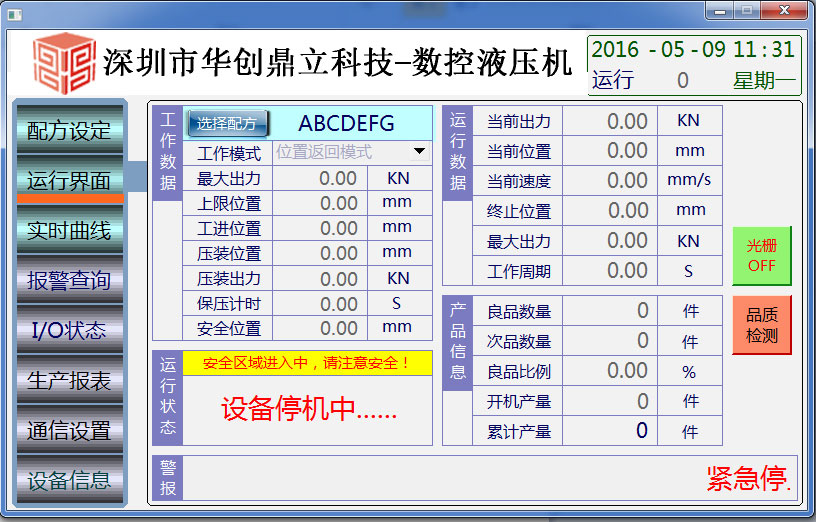Image resolution: width=816 pixels, height=522 pixels.
Task: Click the 工进位置 value field
Action: click(x=320, y=228)
